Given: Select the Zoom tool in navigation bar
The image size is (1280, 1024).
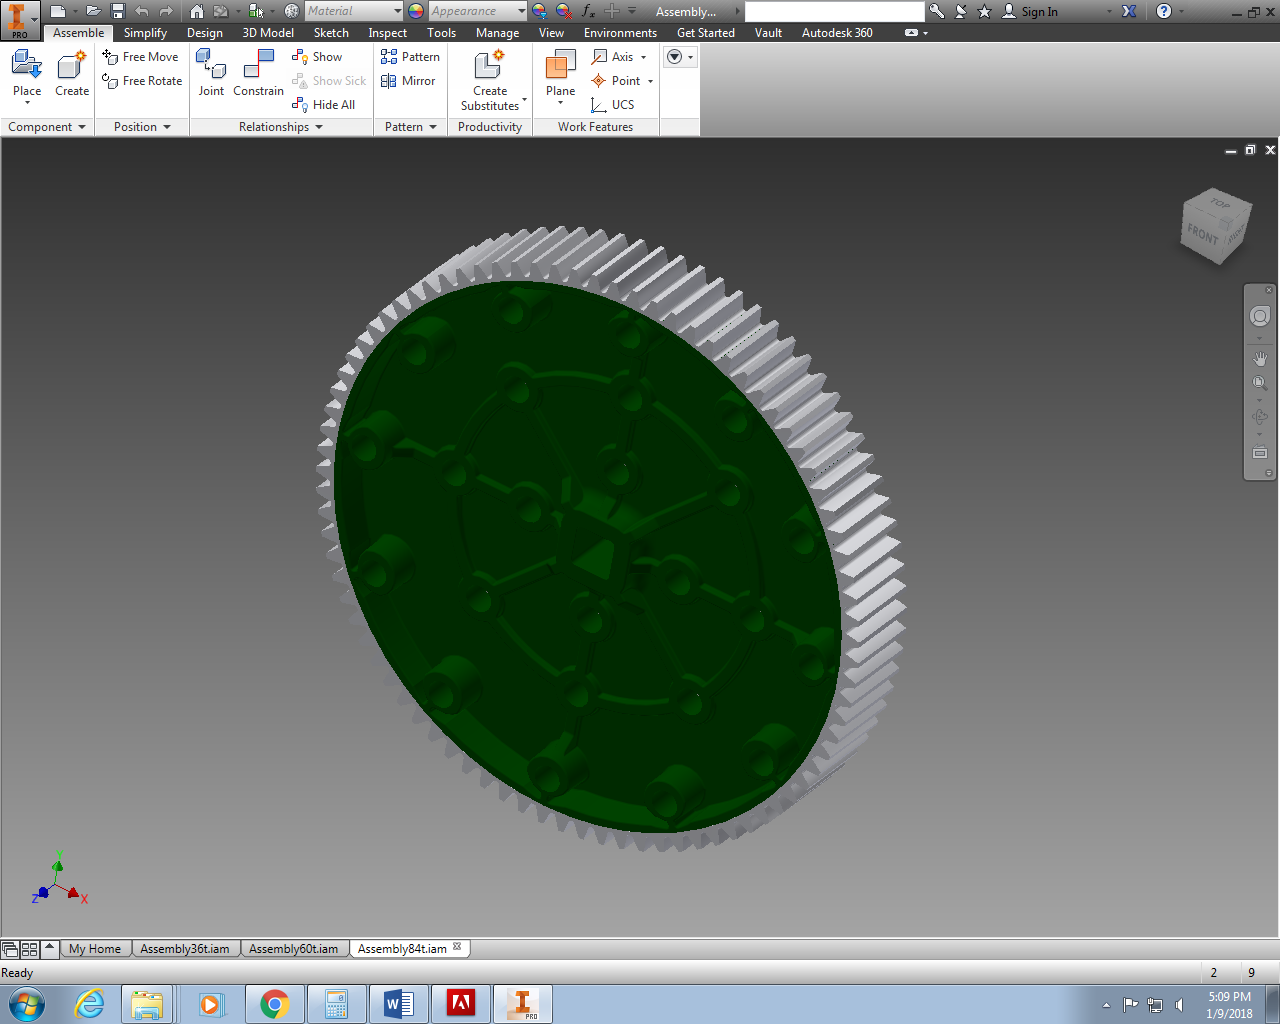Looking at the screenshot, I should pos(1260,383).
